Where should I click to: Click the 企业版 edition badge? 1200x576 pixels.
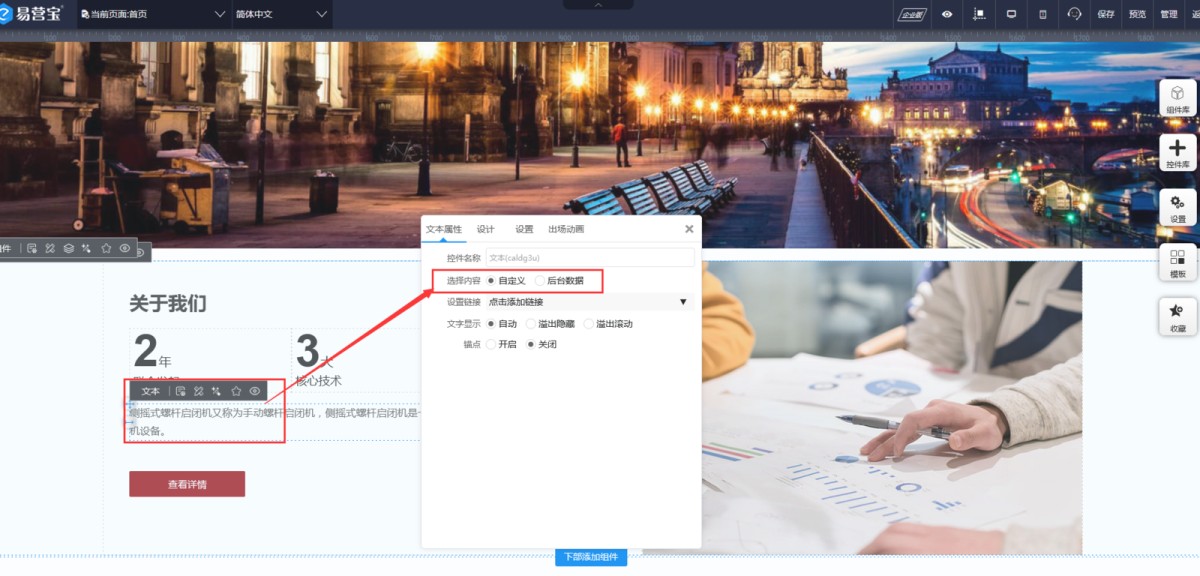click(912, 14)
